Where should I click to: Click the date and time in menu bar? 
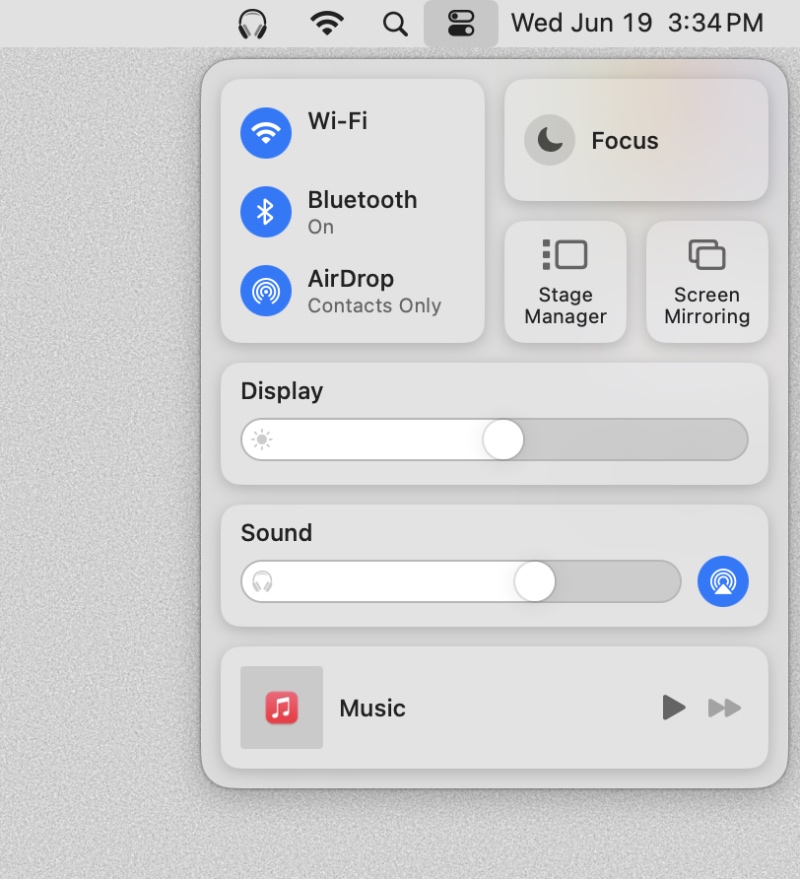pyautogui.click(x=636, y=23)
